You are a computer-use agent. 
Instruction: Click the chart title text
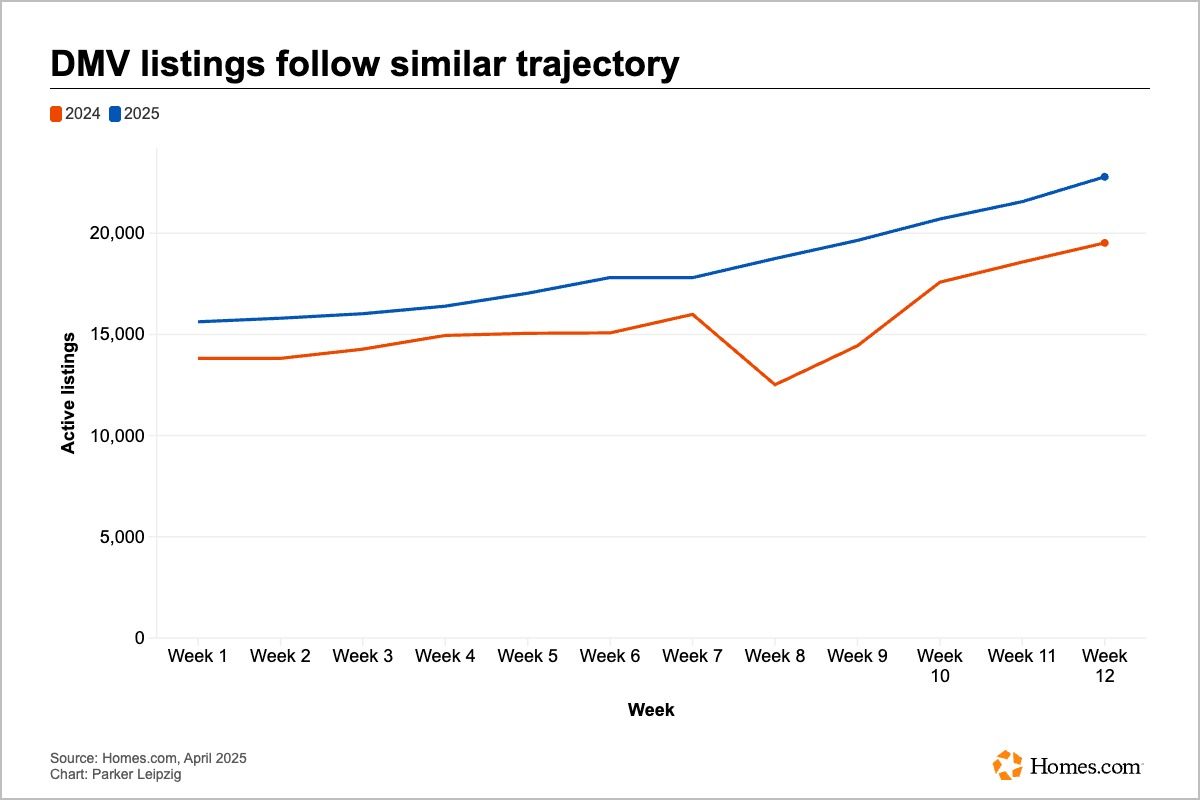365,65
